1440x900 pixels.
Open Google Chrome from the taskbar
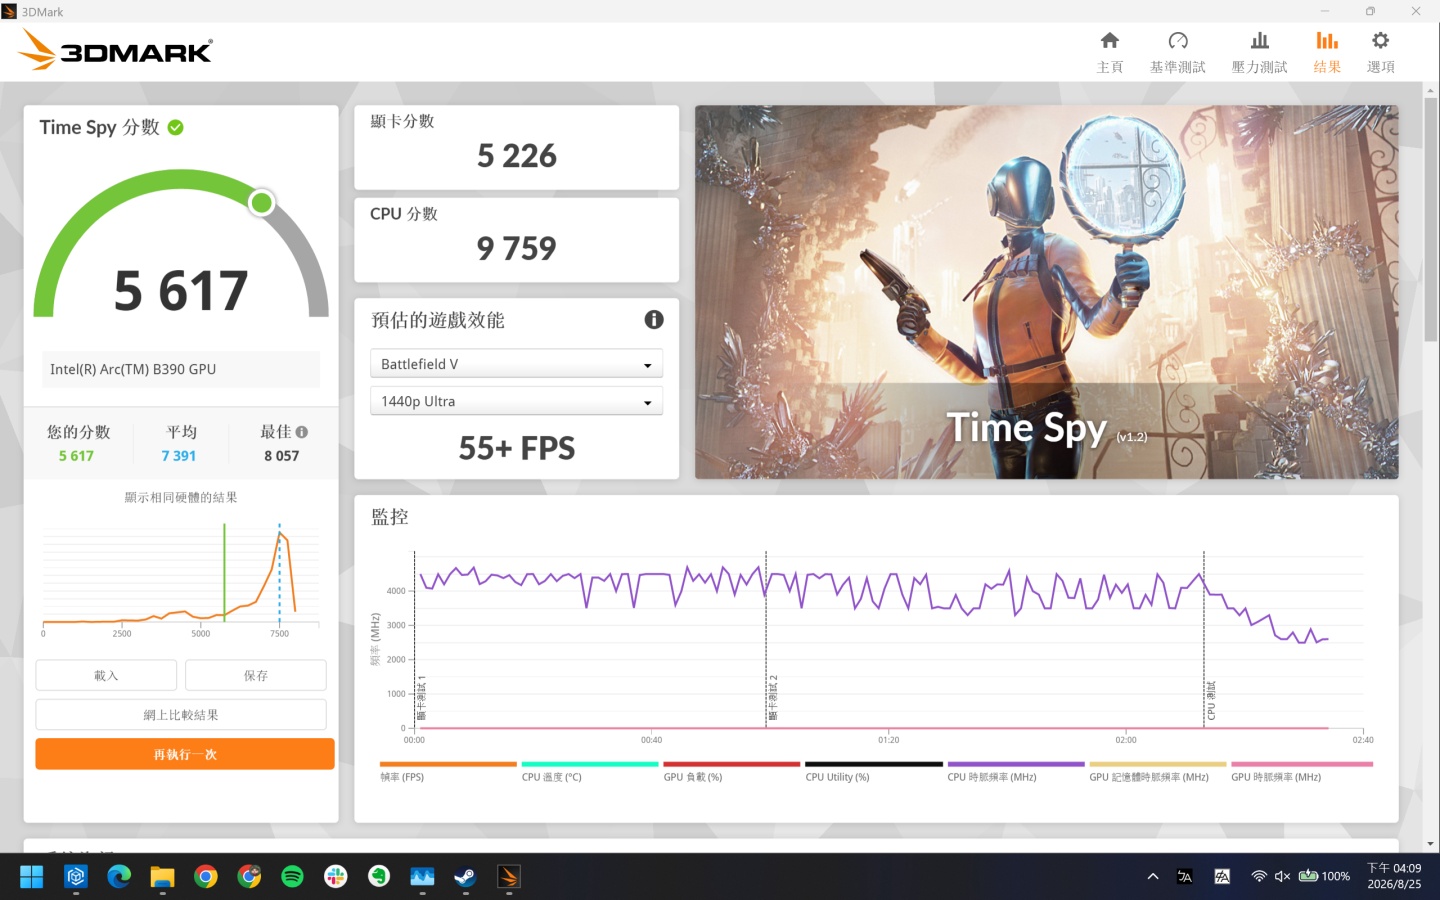206,877
